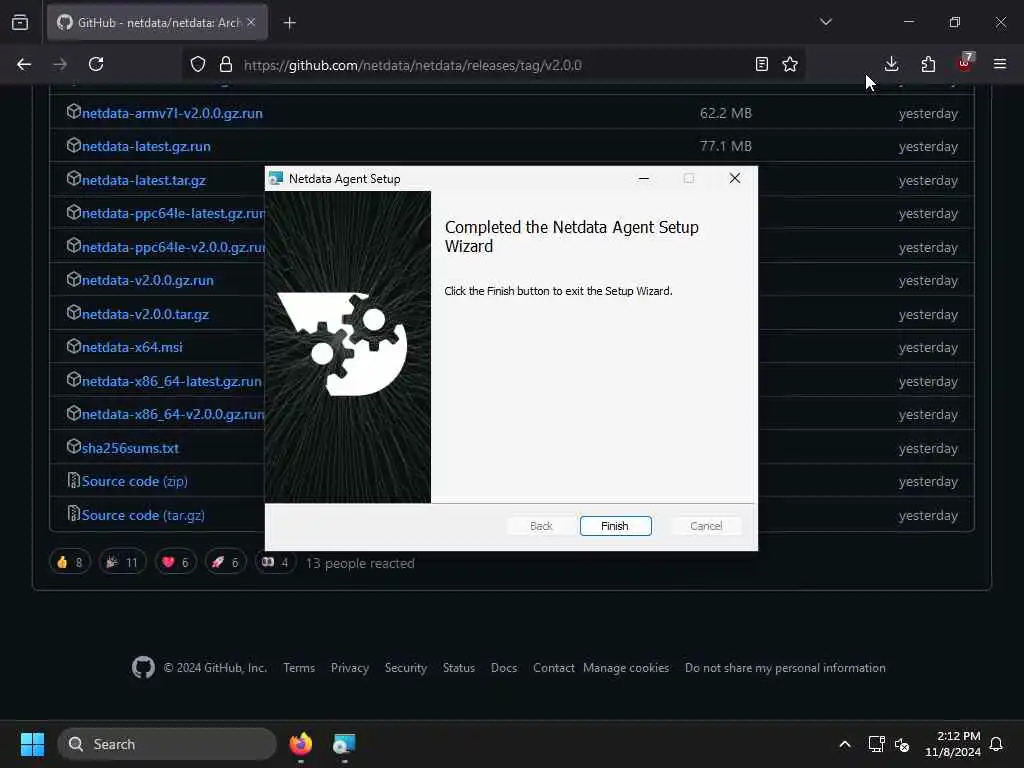Click the rocket reaction showing 6
This screenshot has height=768, width=1024.
[225, 562]
